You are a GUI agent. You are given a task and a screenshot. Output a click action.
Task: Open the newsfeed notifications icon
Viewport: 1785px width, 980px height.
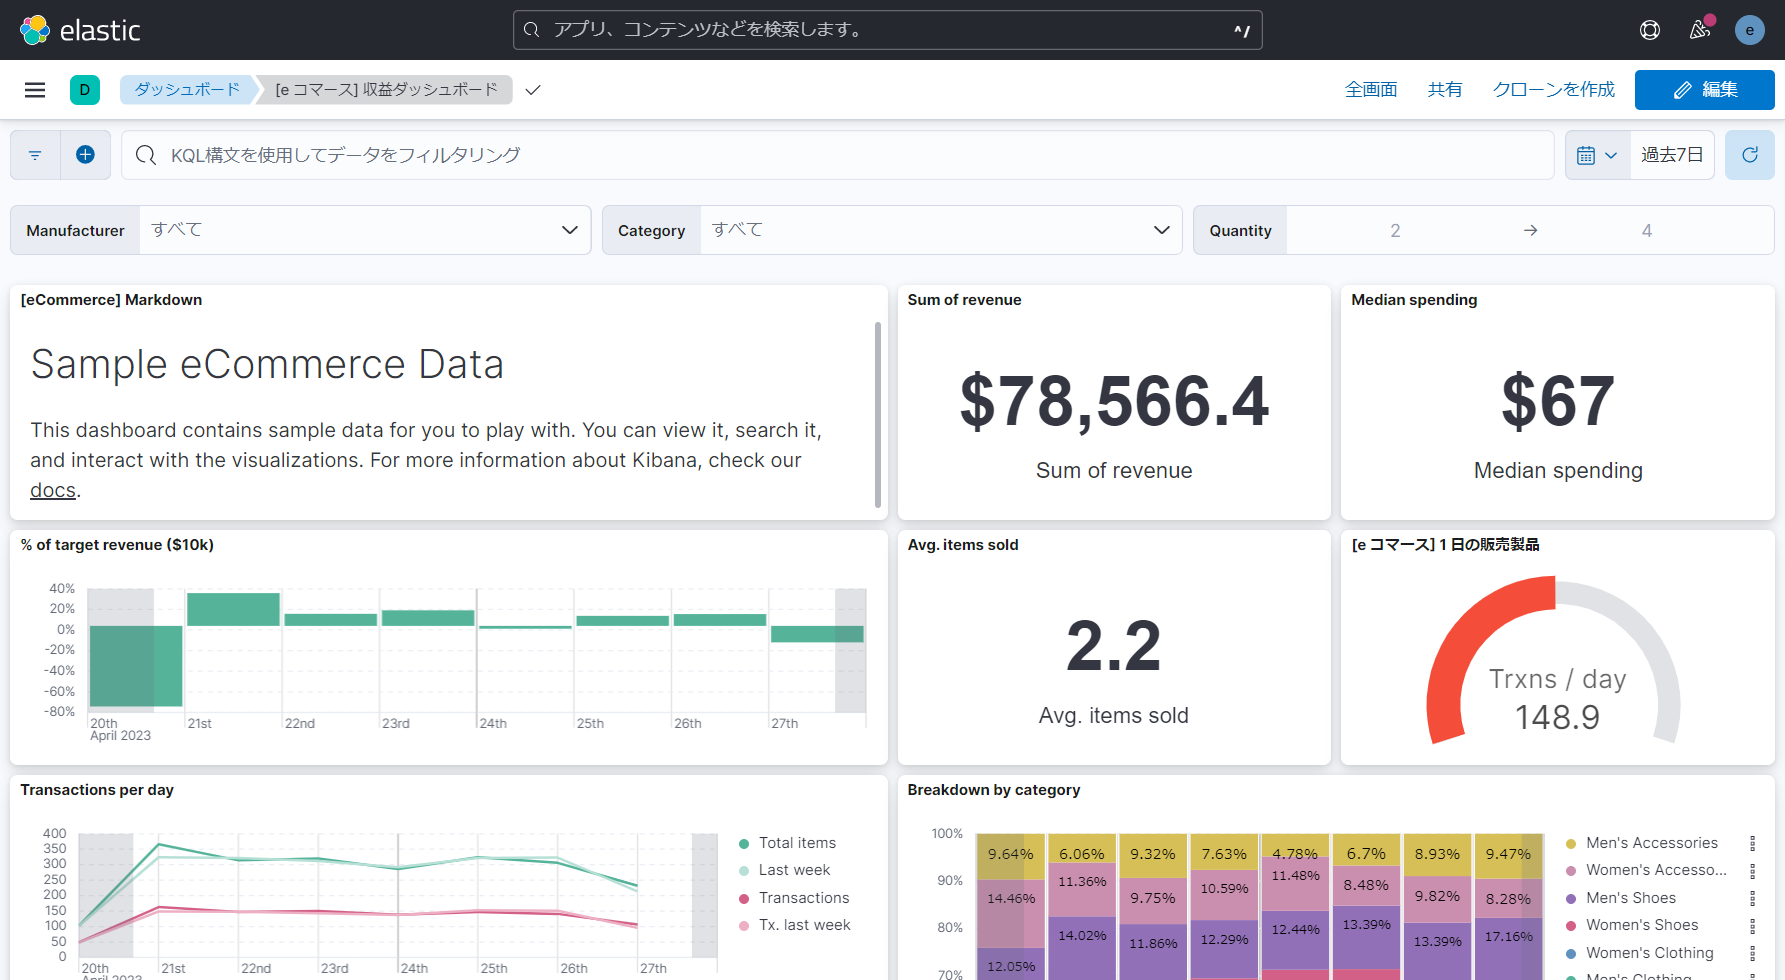tap(1700, 30)
